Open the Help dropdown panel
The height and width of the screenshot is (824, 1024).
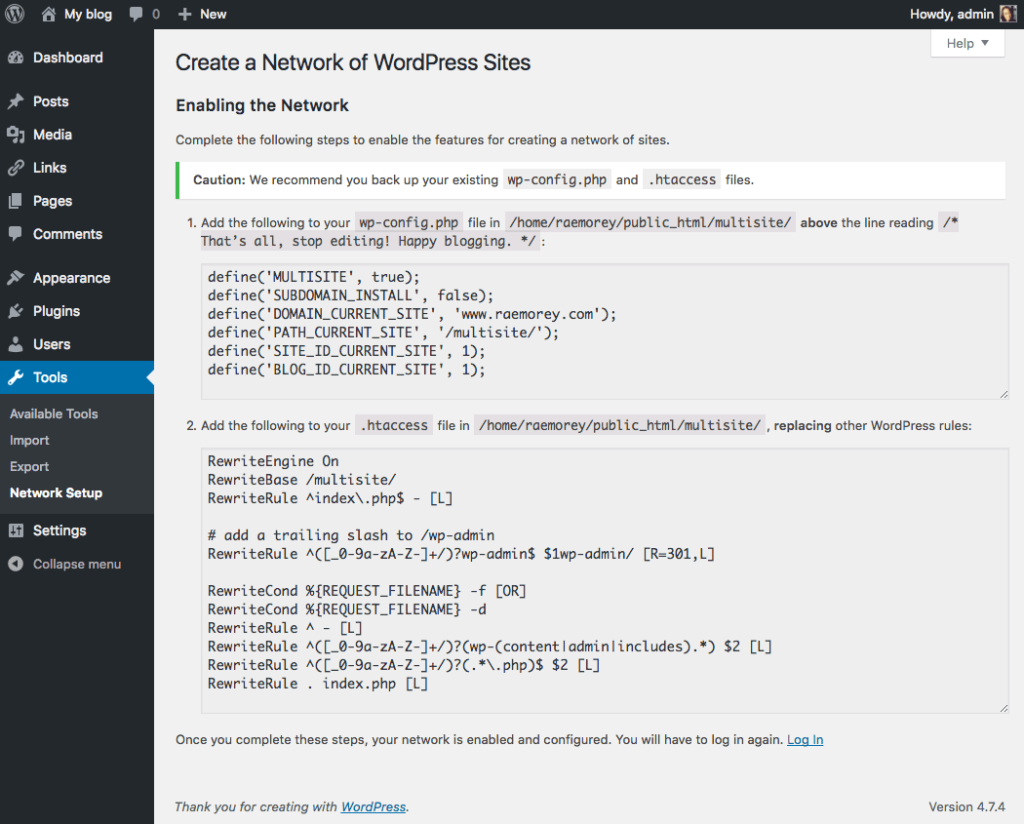tap(966, 43)
